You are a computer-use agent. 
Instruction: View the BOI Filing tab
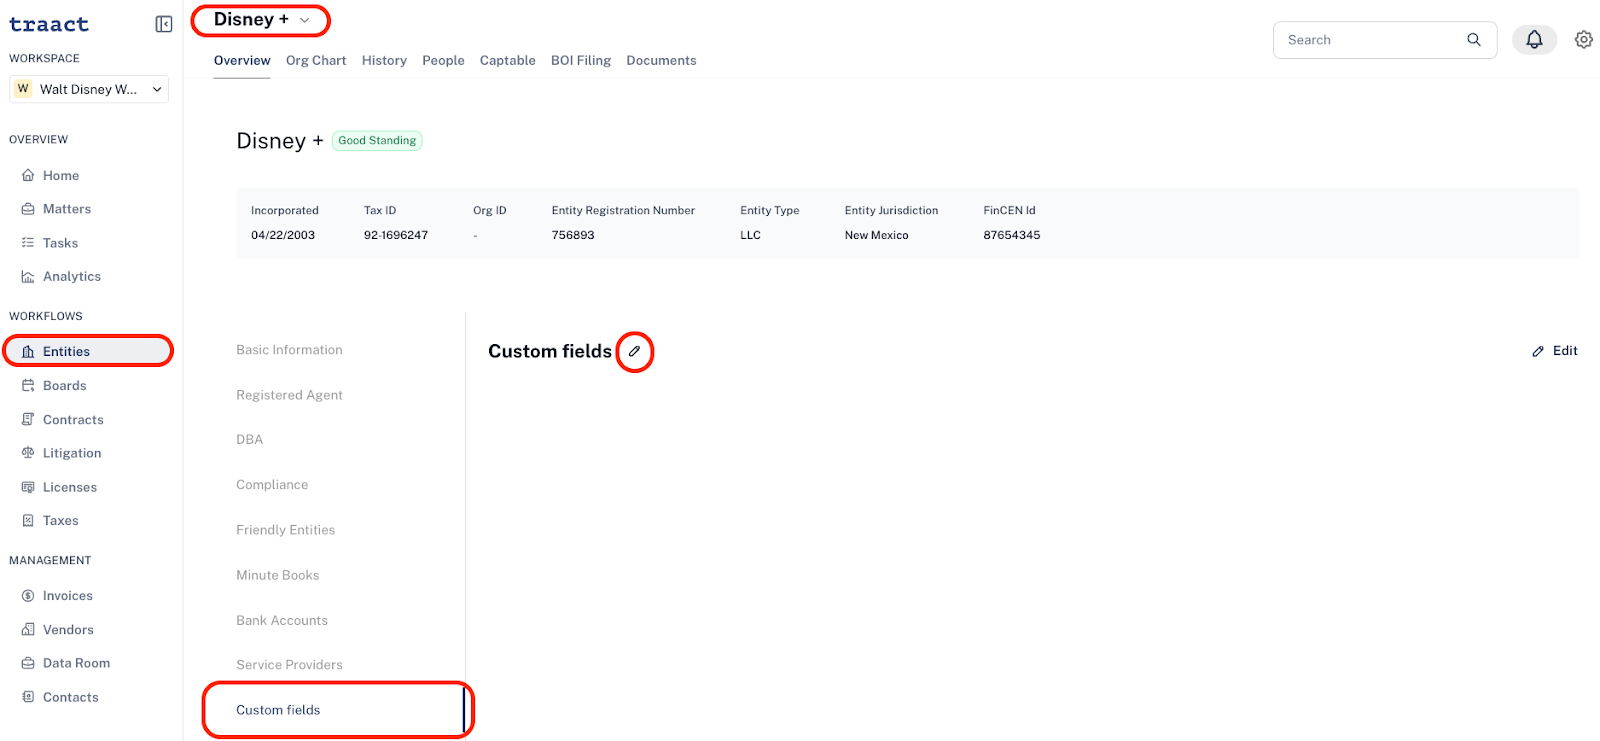click(581, 61)
